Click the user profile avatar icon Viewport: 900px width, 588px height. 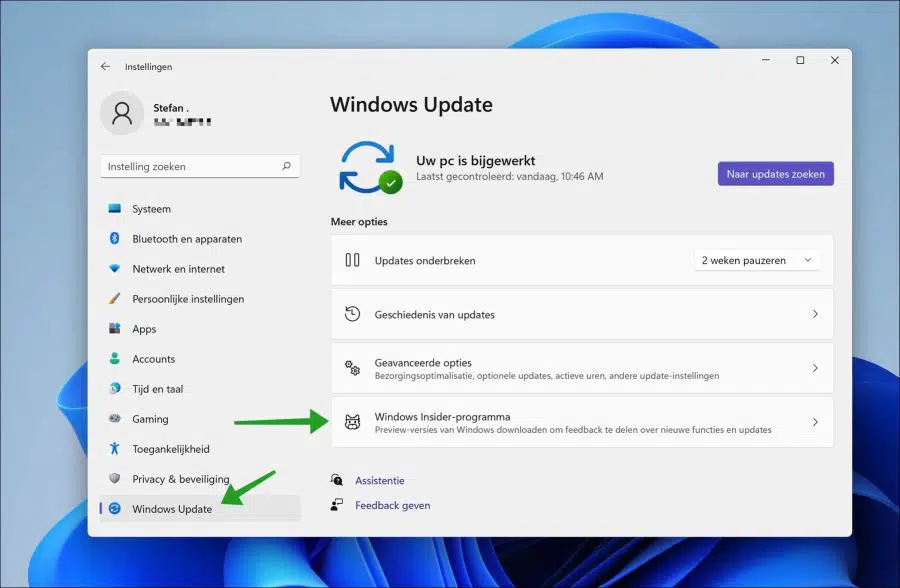pyautogui.click(x=122, y=113)
